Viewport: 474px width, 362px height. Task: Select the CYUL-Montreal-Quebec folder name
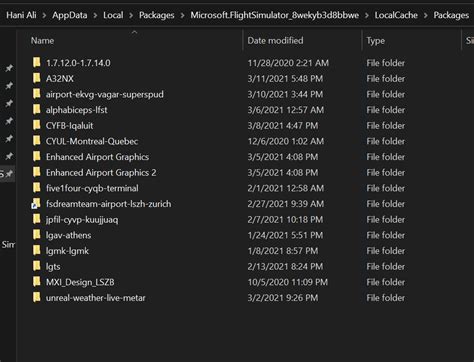(92, 141)
